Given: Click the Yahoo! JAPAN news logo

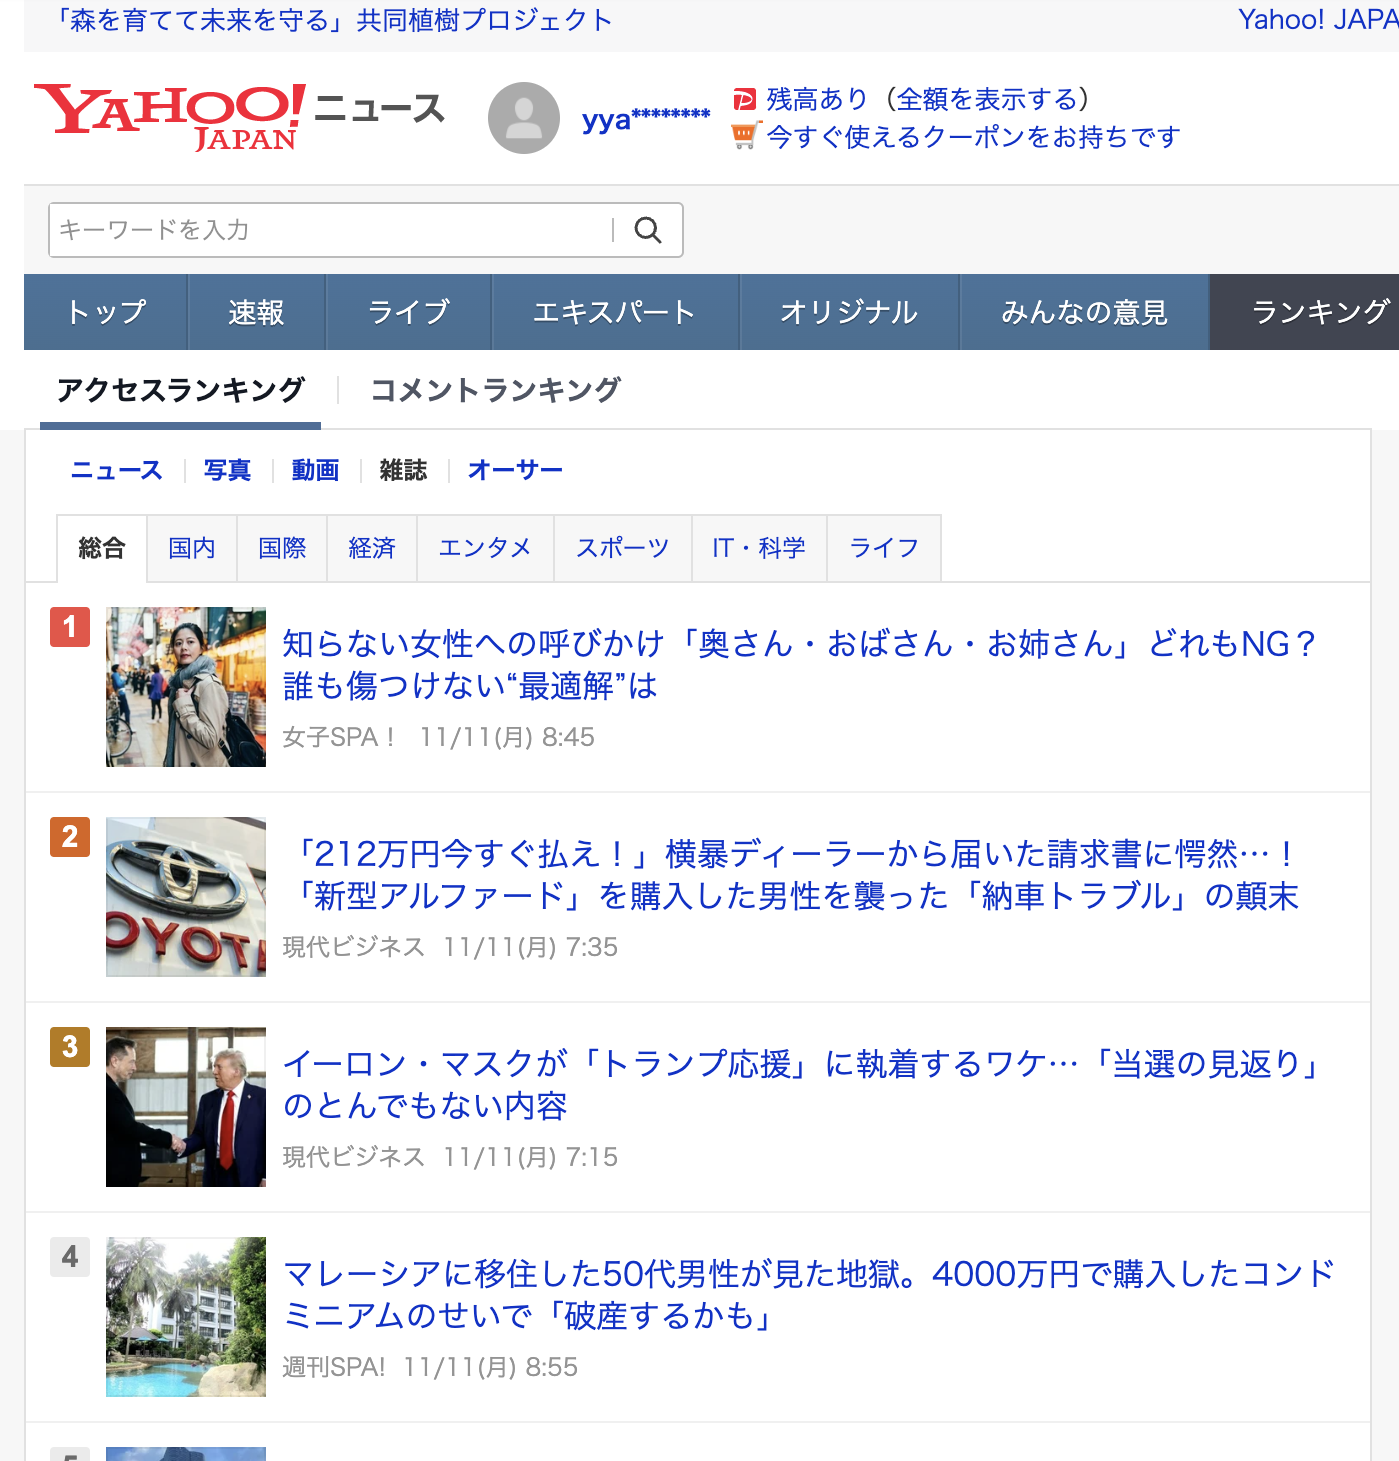Looking at the screenshot, I should click(239, 118).
